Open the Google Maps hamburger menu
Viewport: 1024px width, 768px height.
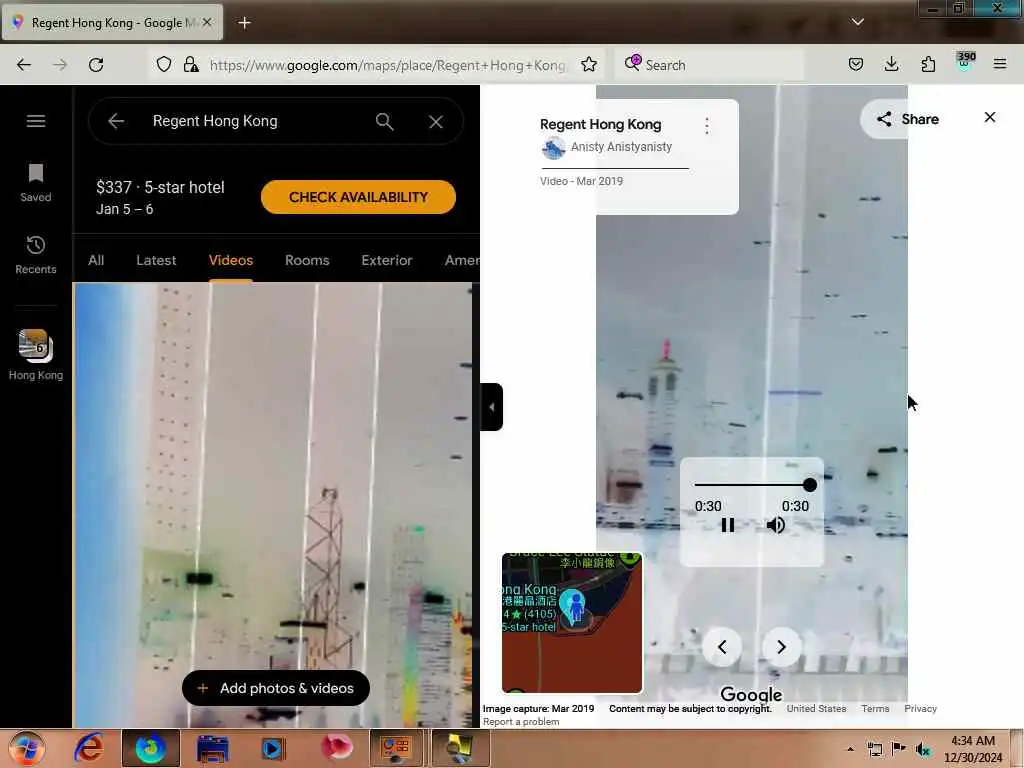point(36,121)
